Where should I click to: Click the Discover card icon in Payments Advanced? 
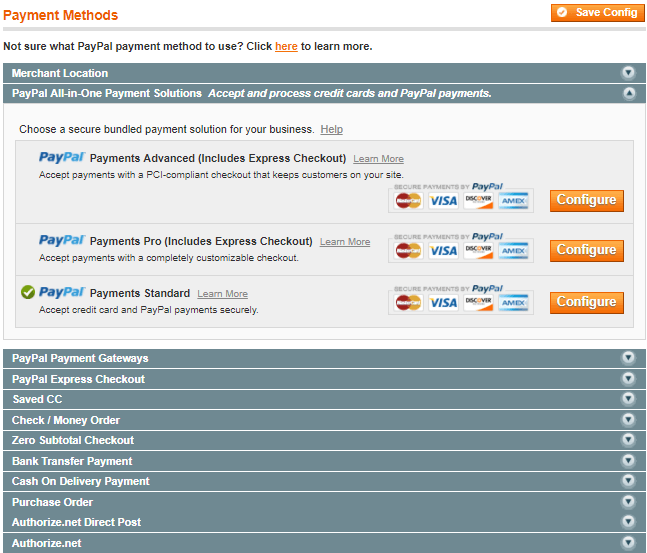(478, 201)
